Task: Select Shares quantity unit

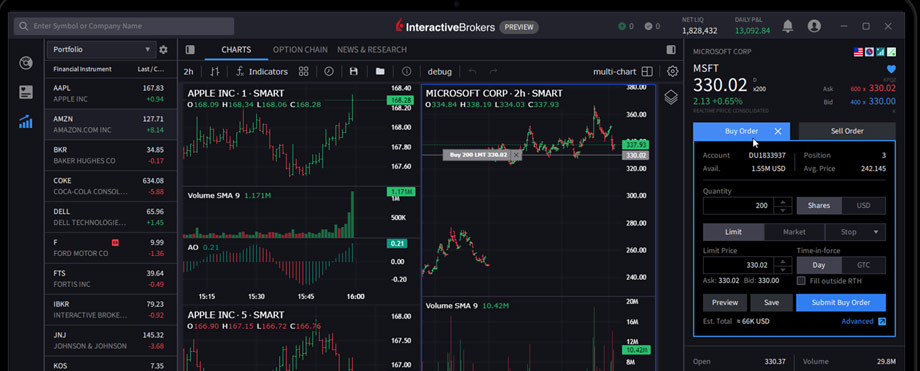Action: pos(818,205)
